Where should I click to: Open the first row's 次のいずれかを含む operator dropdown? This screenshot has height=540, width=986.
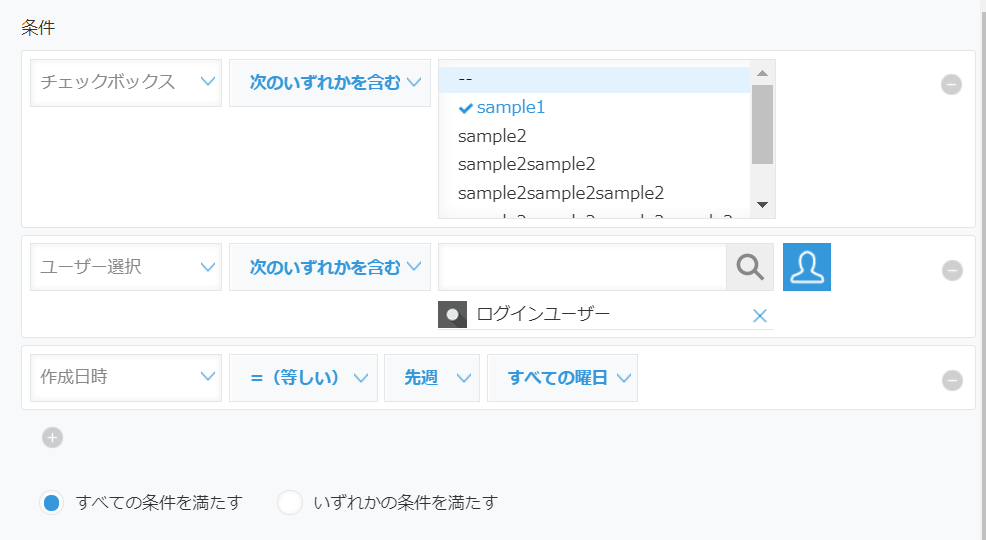330,82
